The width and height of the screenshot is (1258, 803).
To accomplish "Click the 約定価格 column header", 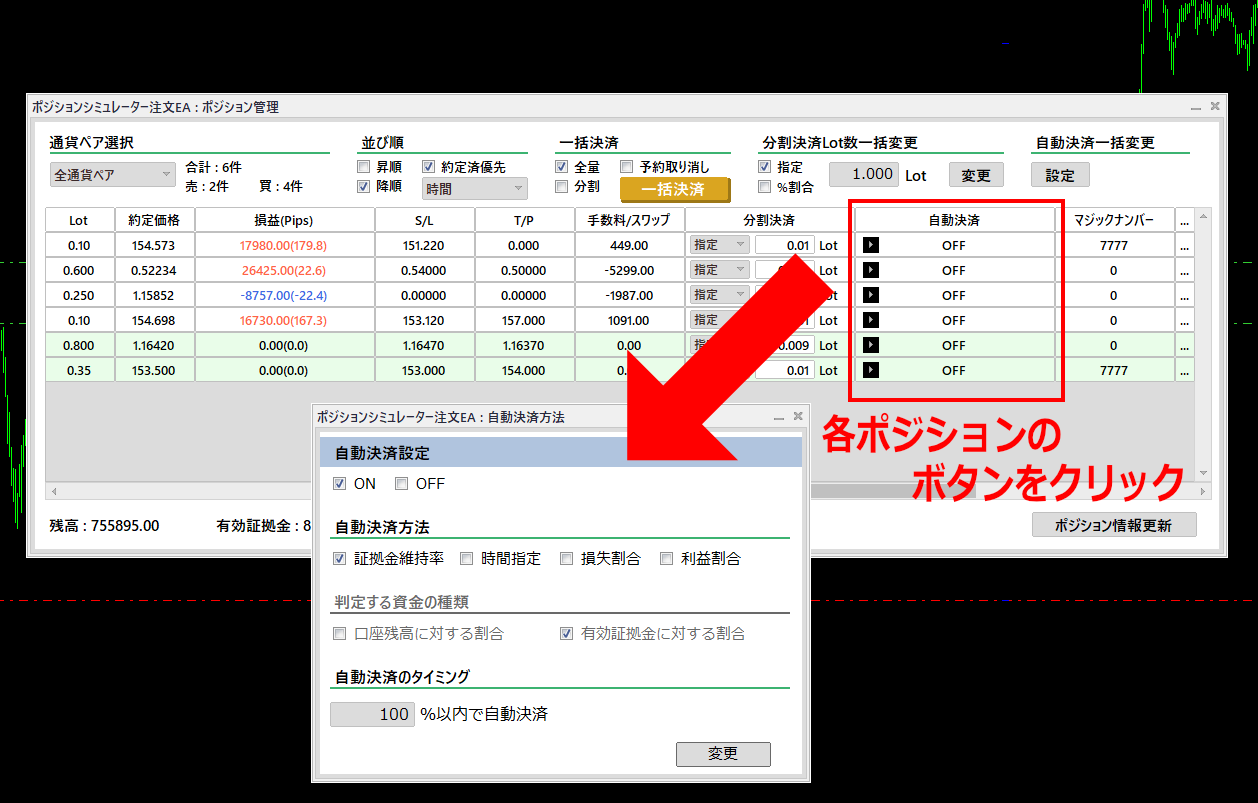I will pos(154,220).
